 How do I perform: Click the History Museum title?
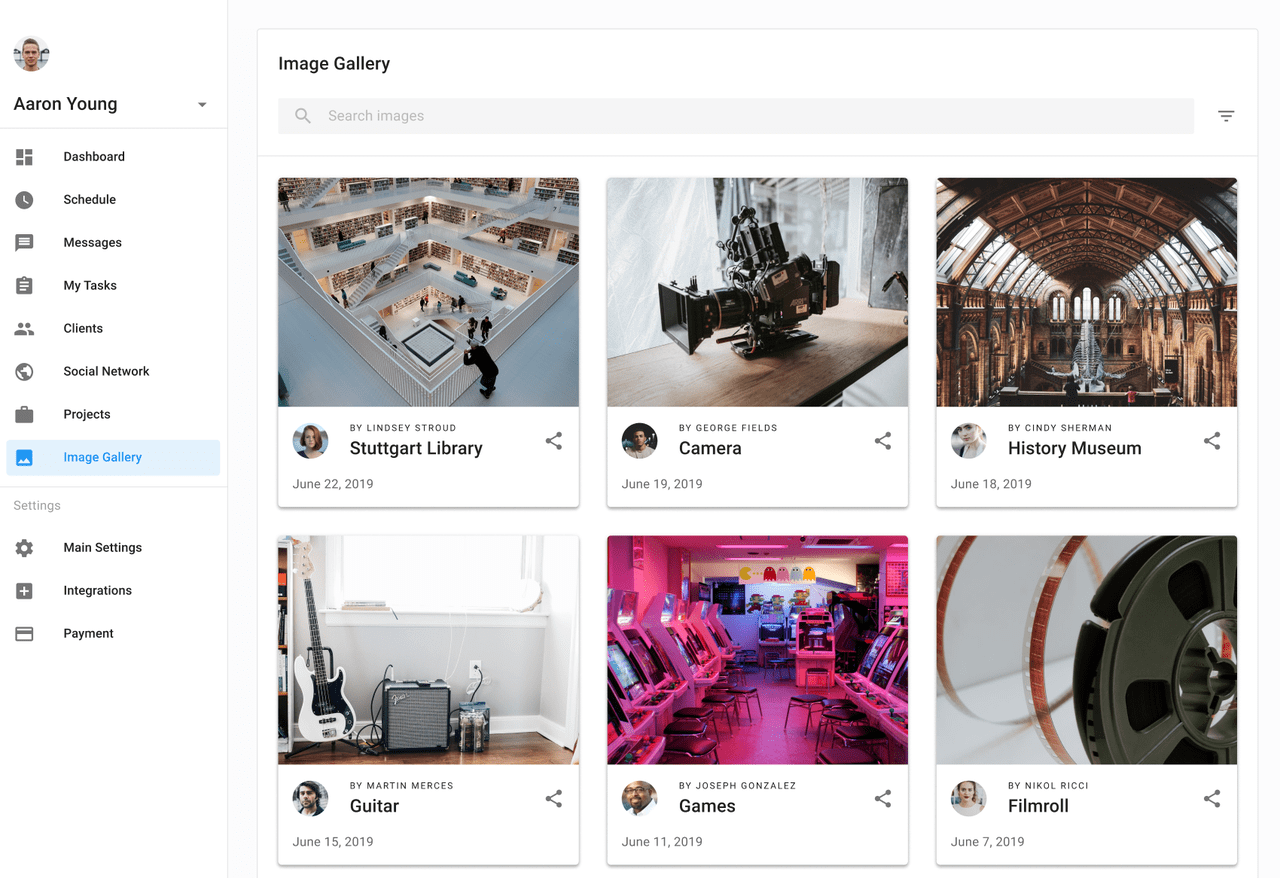point(1074,449)
